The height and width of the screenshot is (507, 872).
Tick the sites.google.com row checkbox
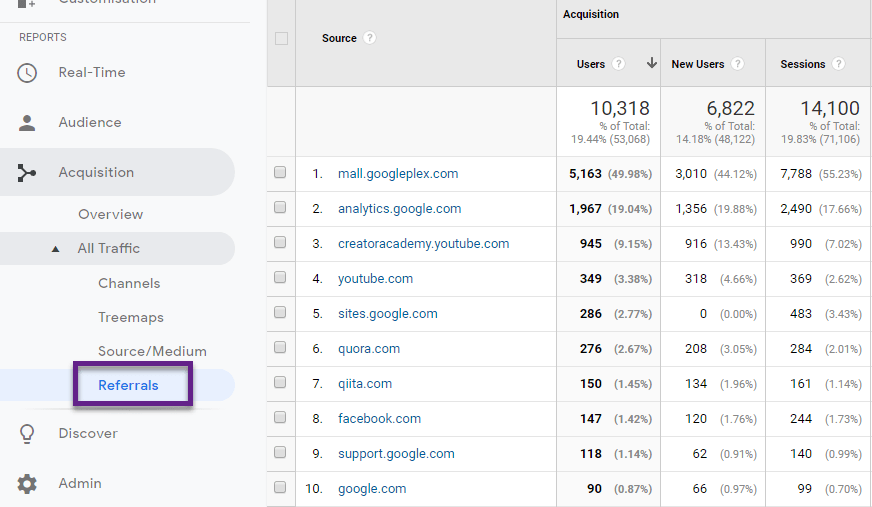point(280,312)
